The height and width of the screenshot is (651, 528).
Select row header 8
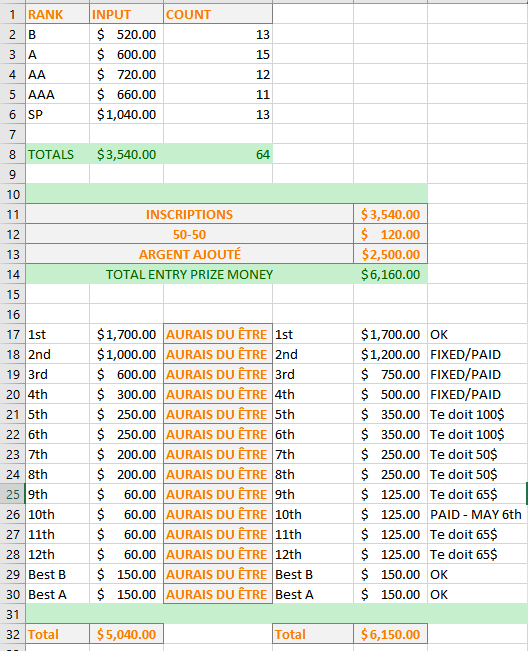(x=12, y=154)
